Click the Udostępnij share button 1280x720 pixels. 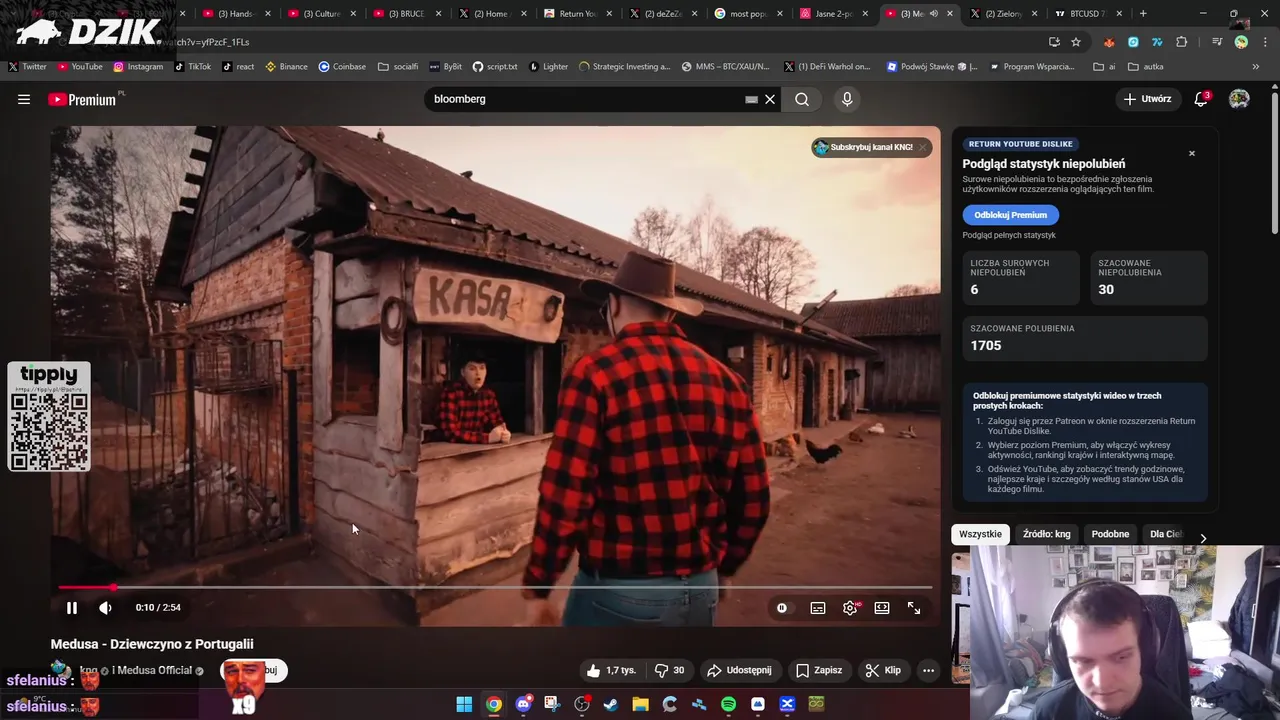coord(739,670)
